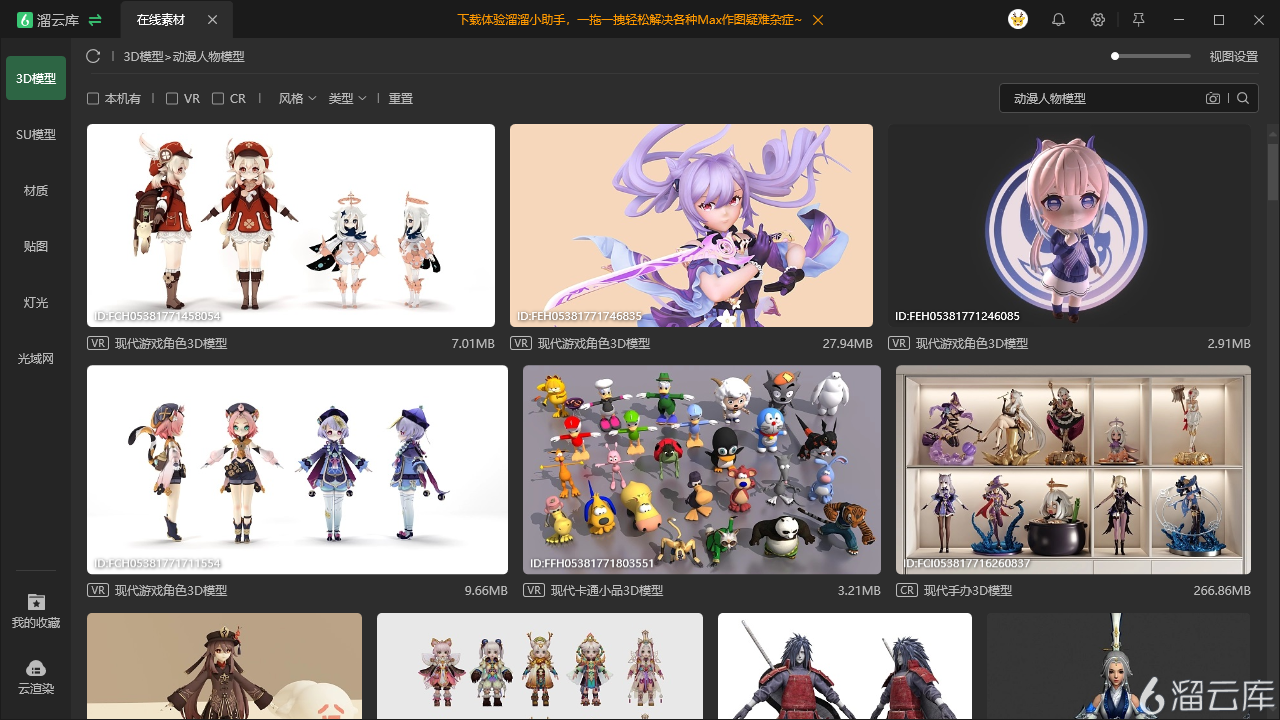Toggle the 本机有 checkbox
1280x720 pixels.
pyautogui.click(x=93, y=98)
